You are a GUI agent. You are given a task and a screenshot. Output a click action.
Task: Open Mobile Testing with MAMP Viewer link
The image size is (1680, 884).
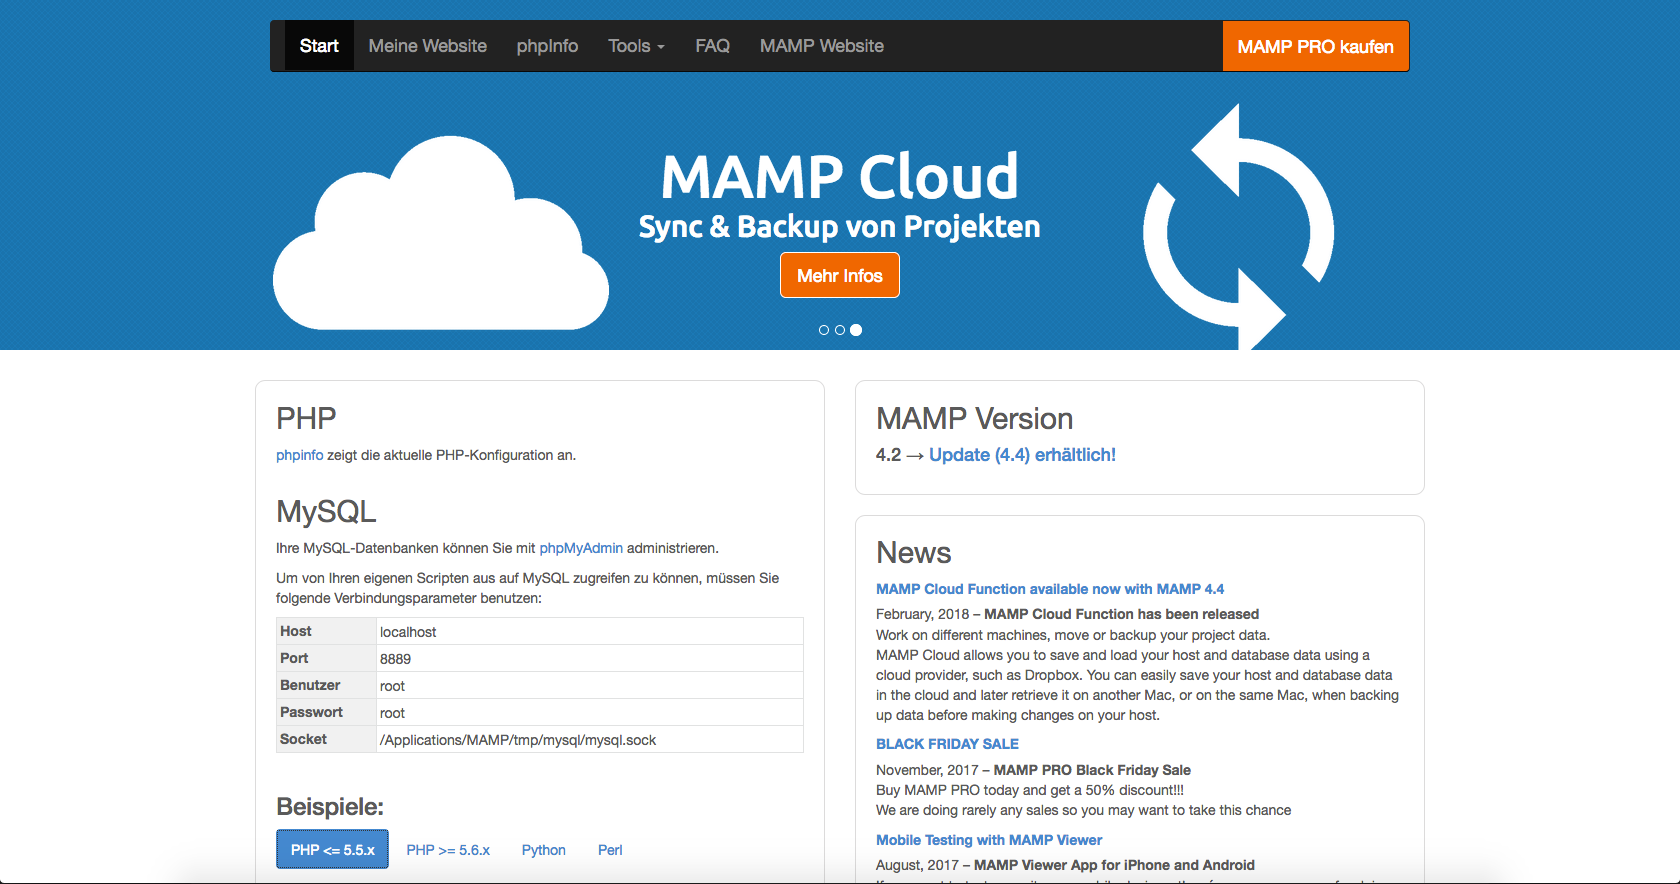(989, 840)
